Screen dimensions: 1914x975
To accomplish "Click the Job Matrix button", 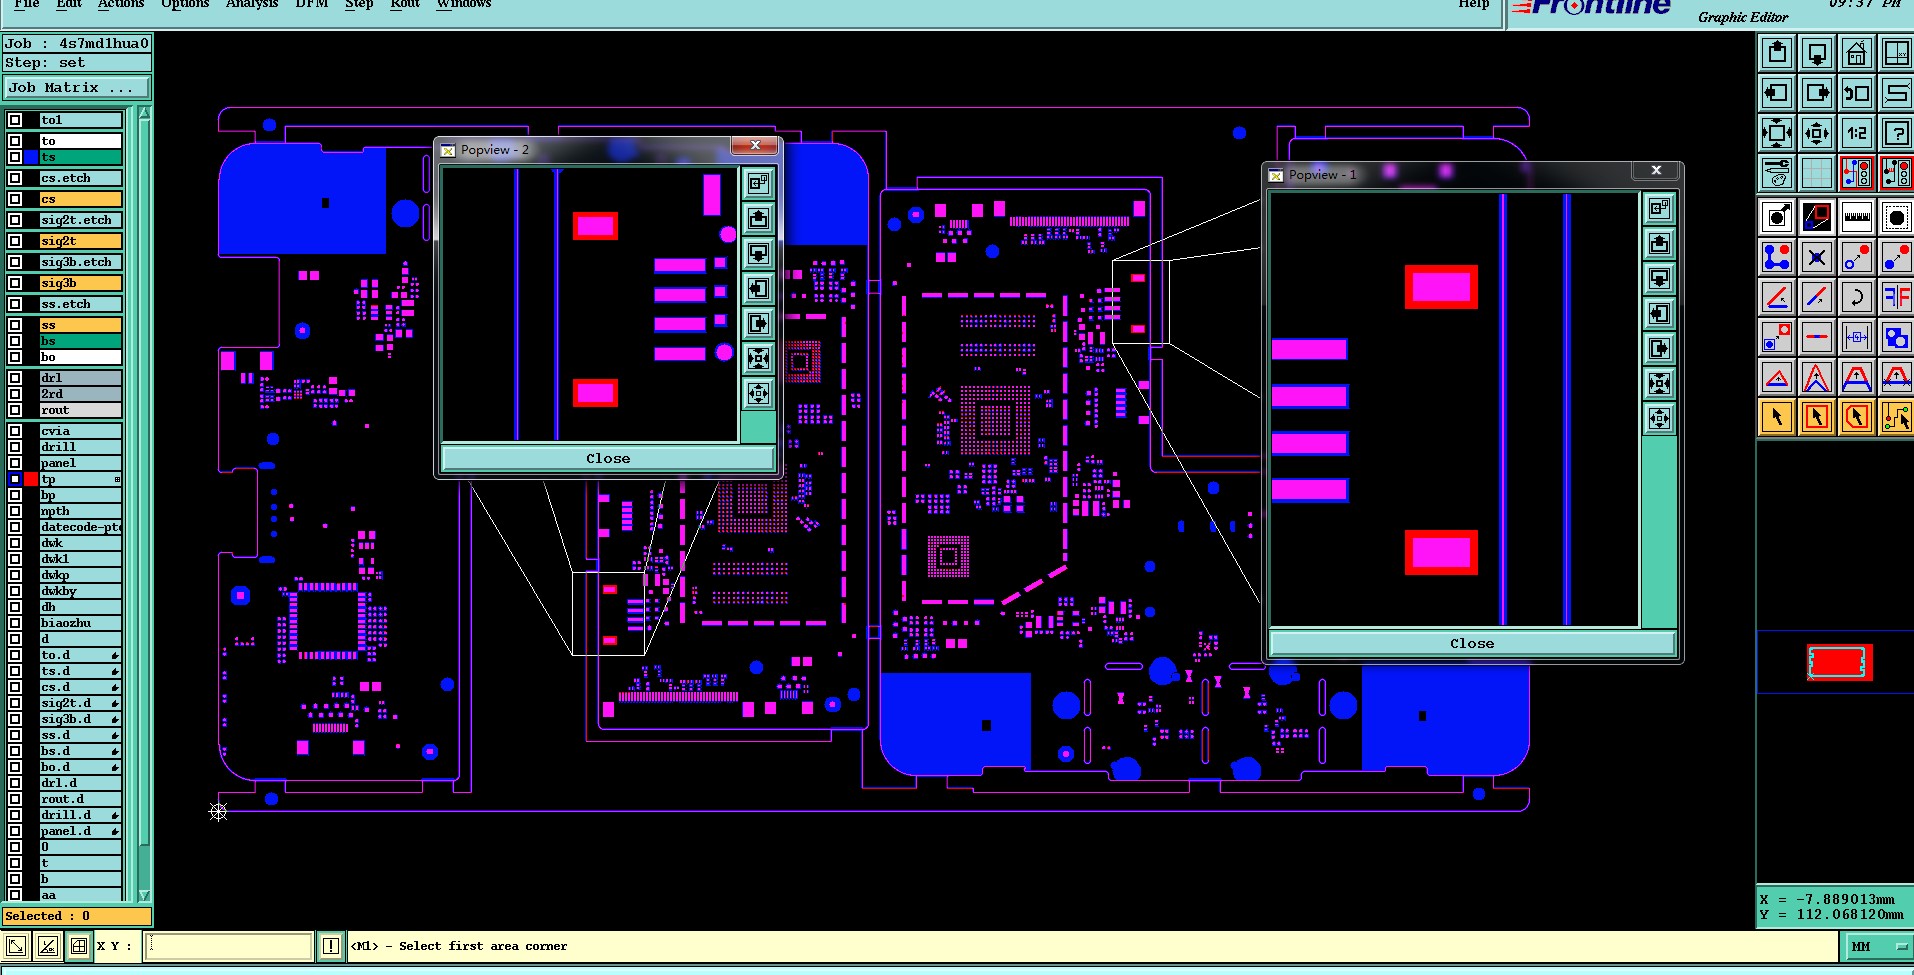I will 77,88.
